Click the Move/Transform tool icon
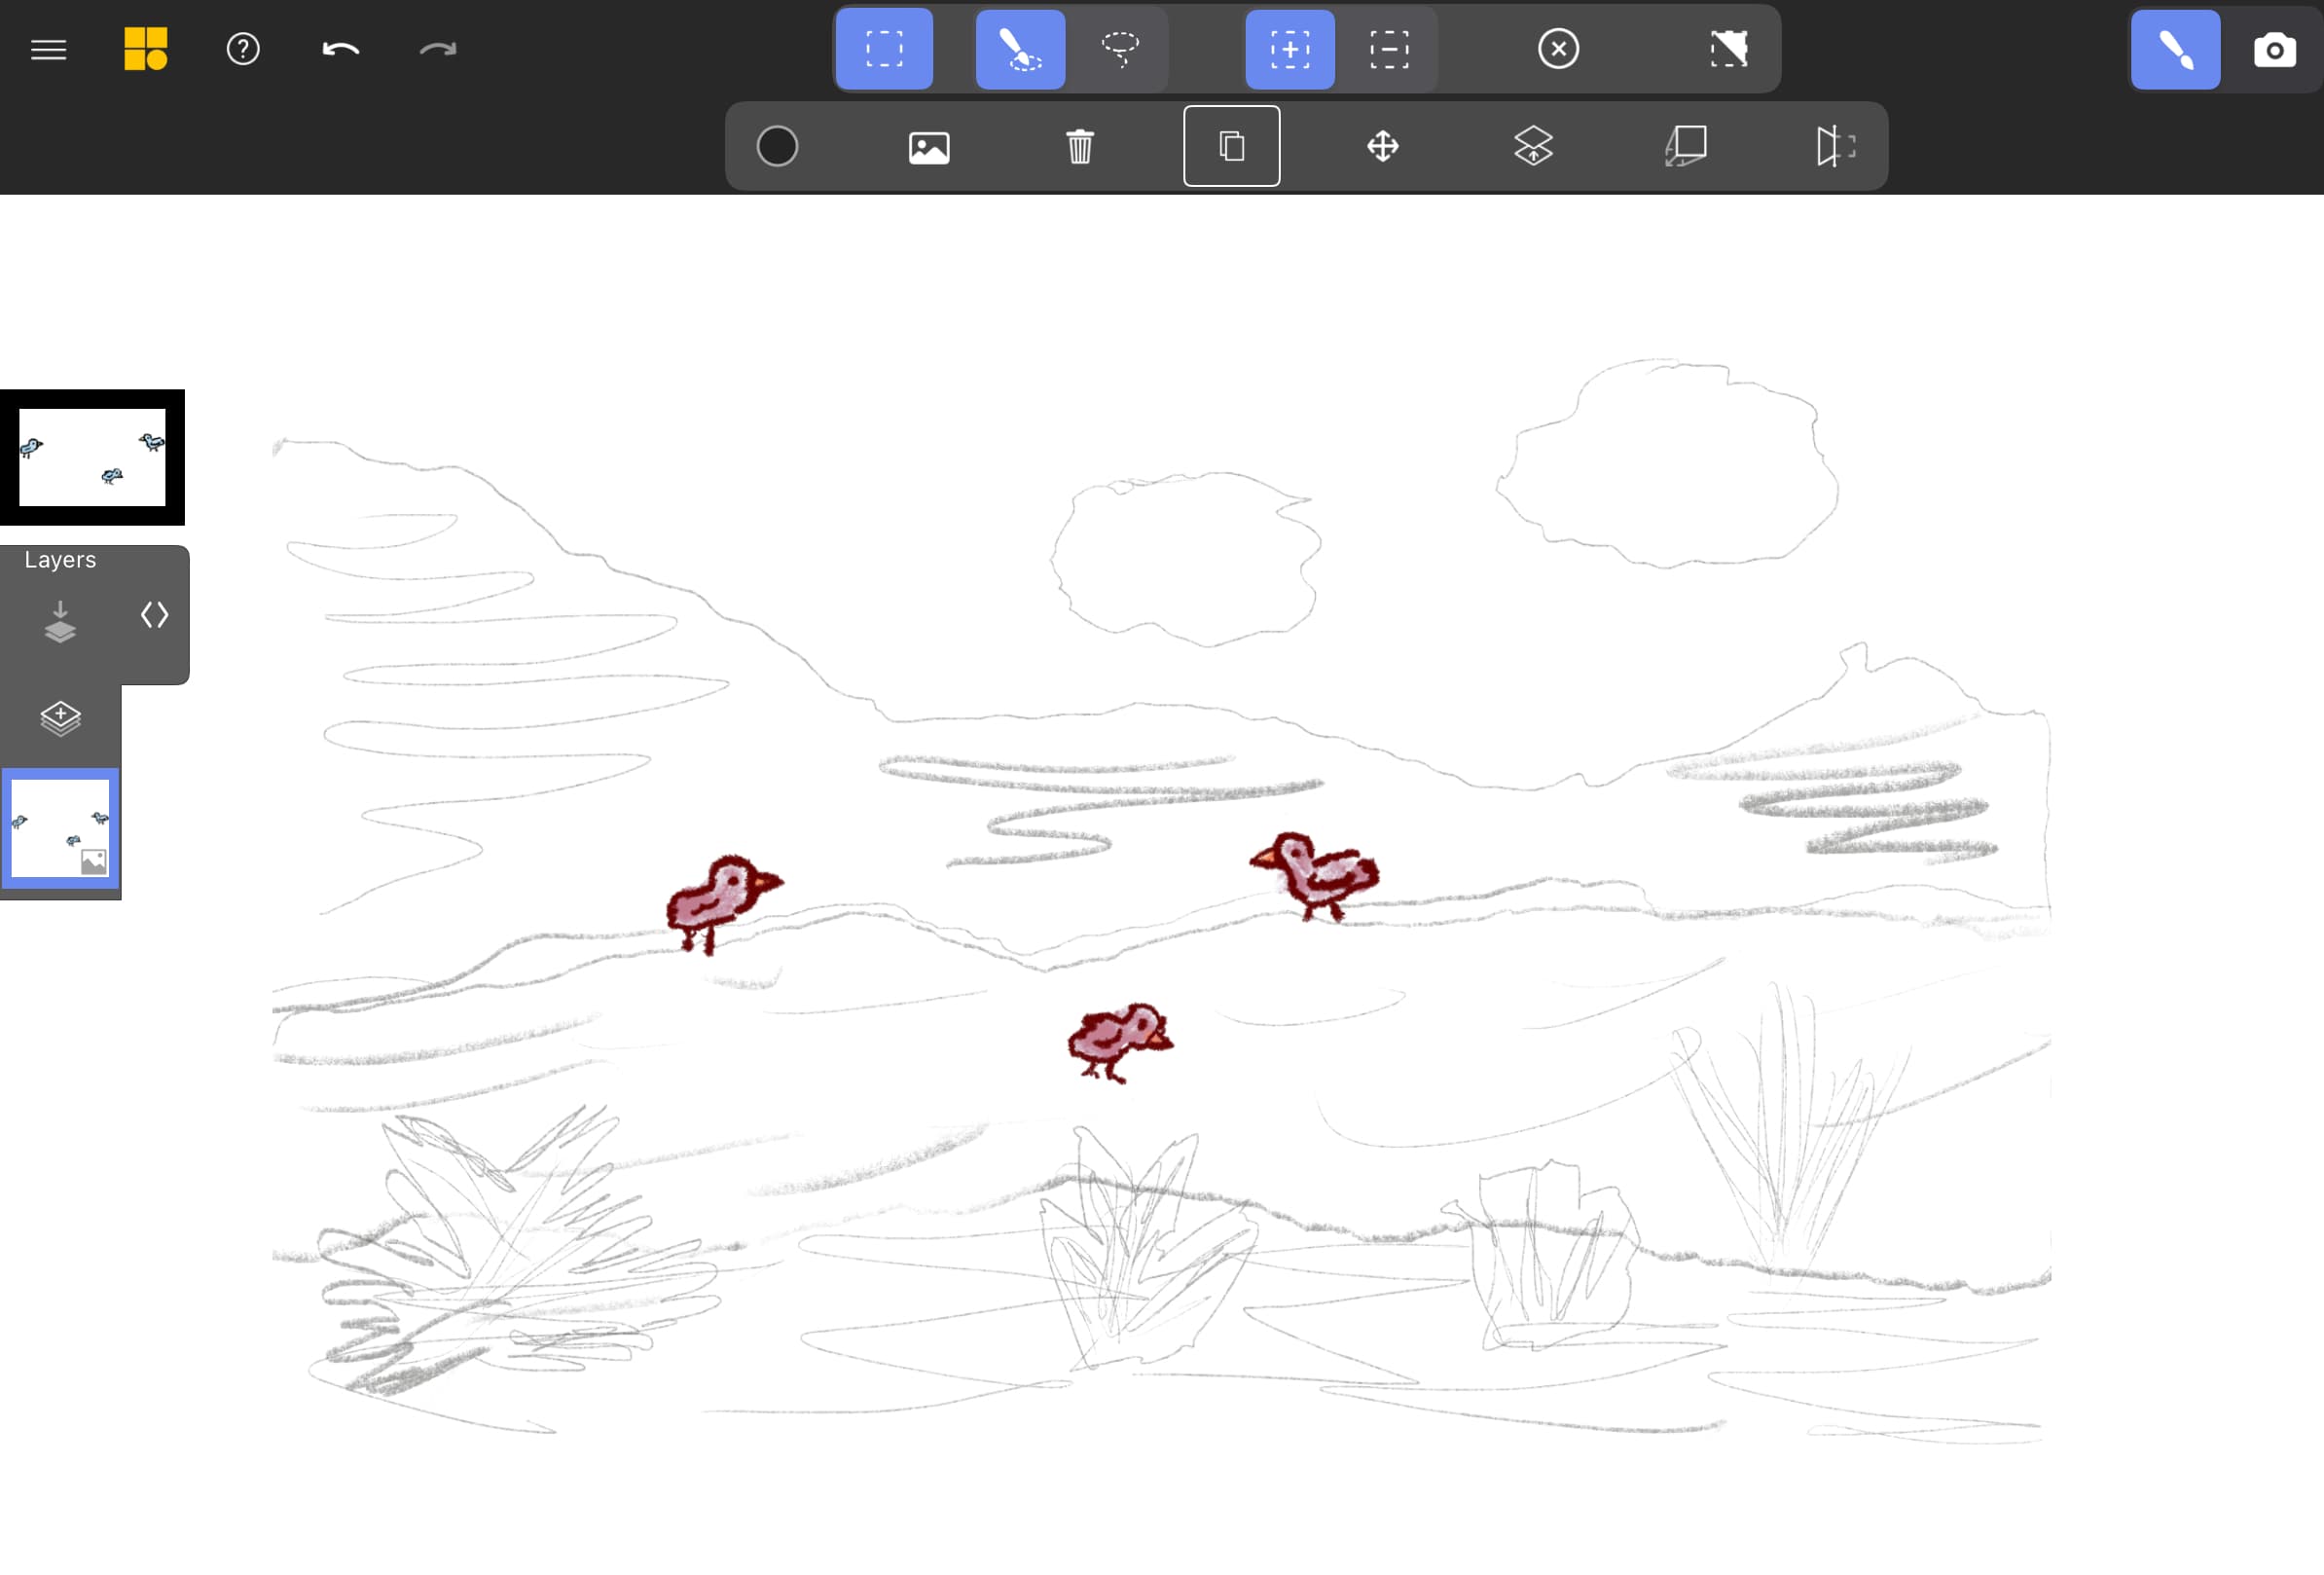The image size is (2324, 1575). (1383, 146)
